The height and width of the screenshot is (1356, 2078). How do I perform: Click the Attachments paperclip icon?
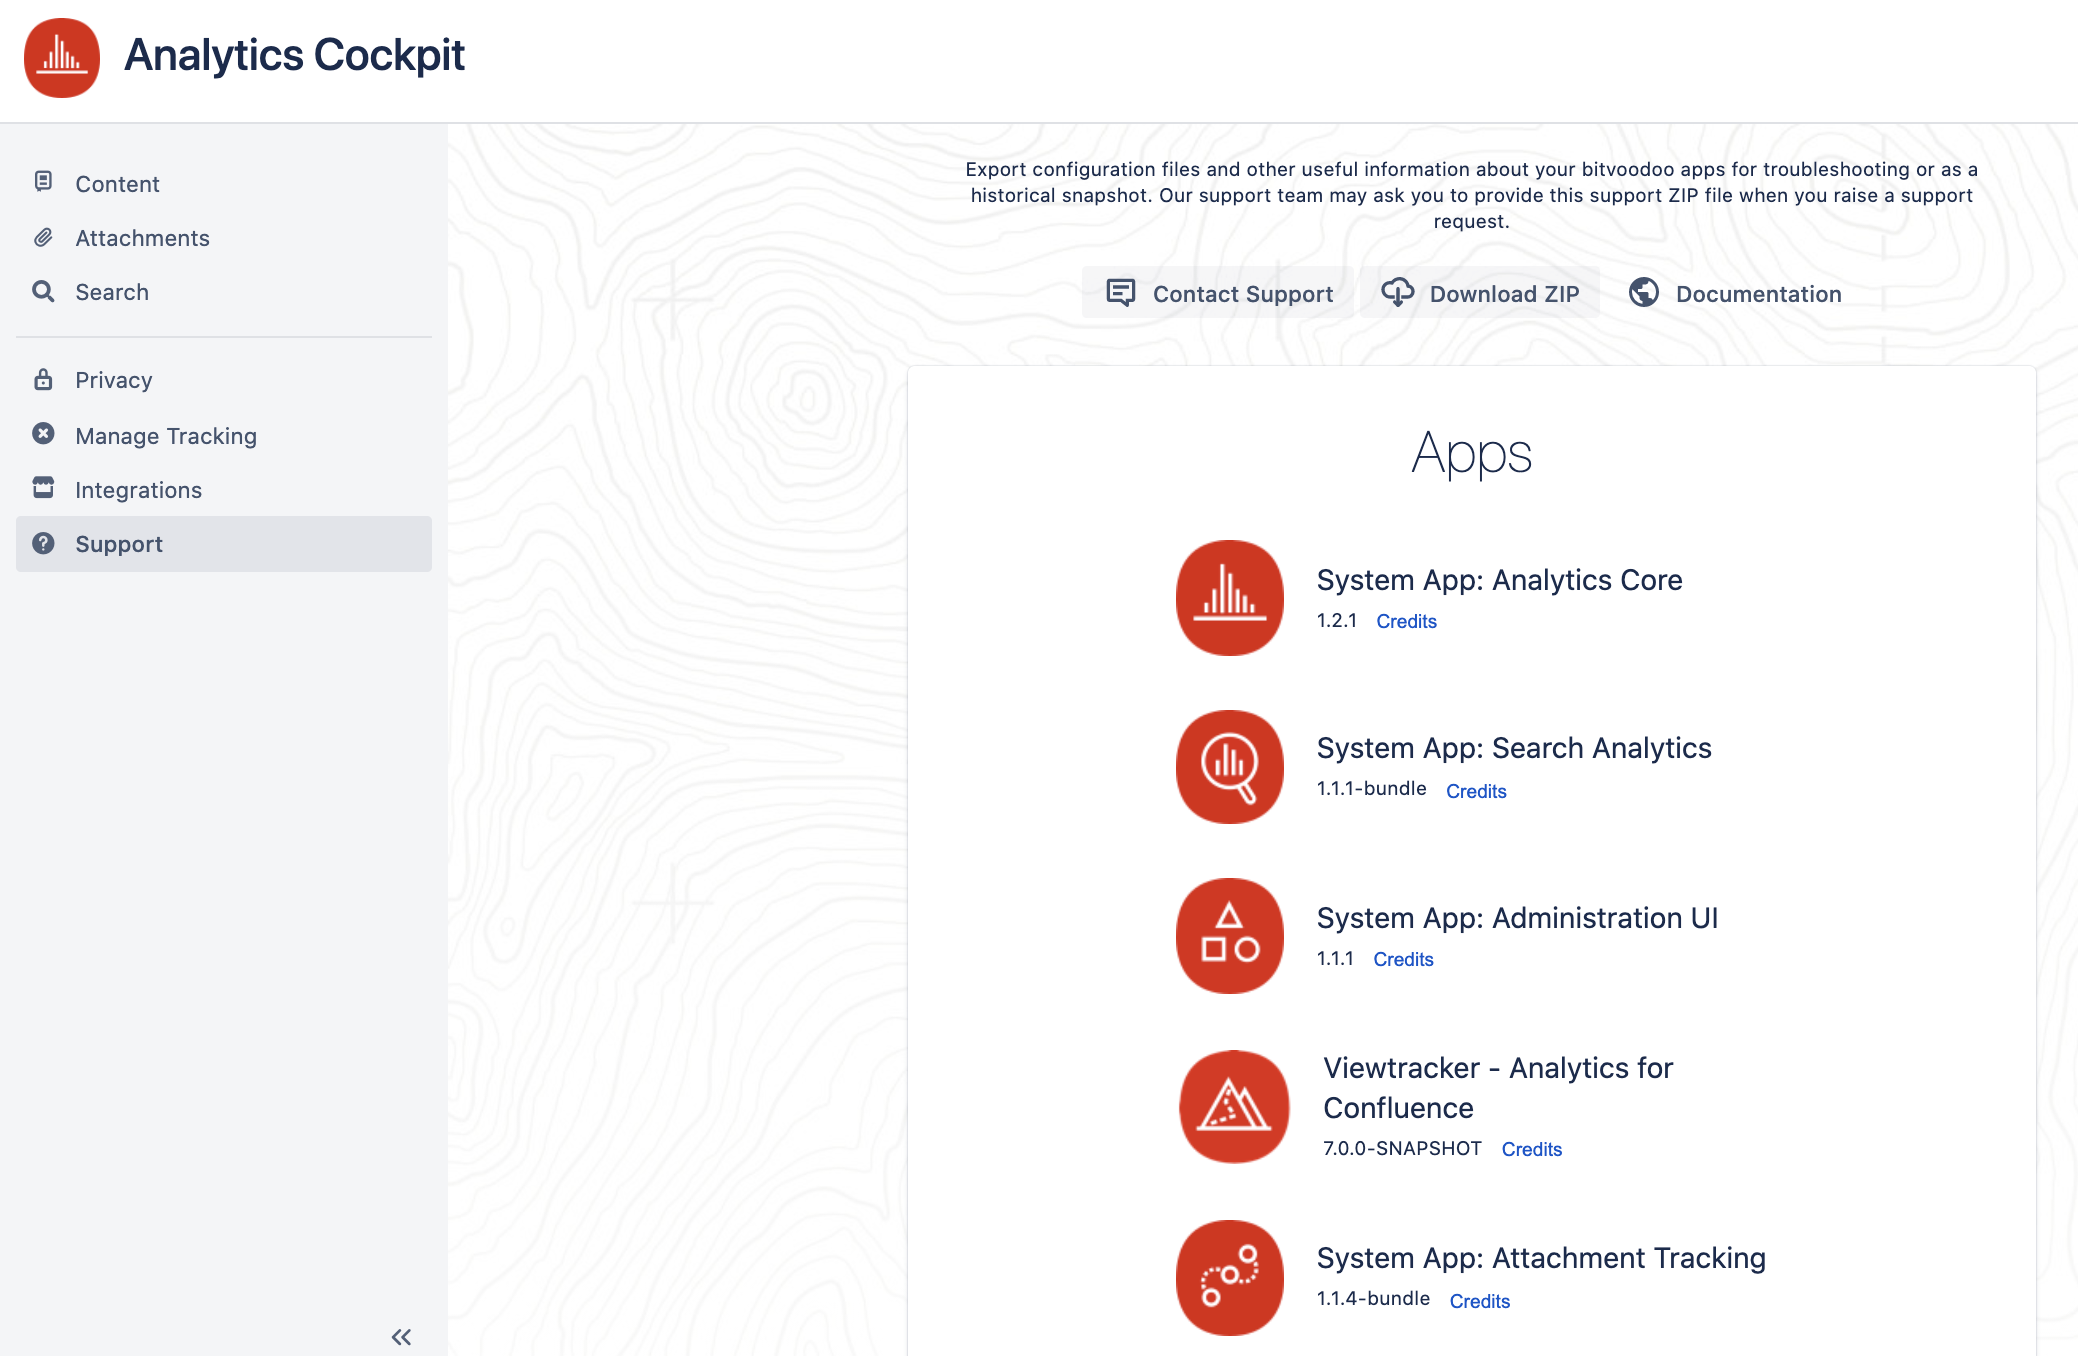43,238
